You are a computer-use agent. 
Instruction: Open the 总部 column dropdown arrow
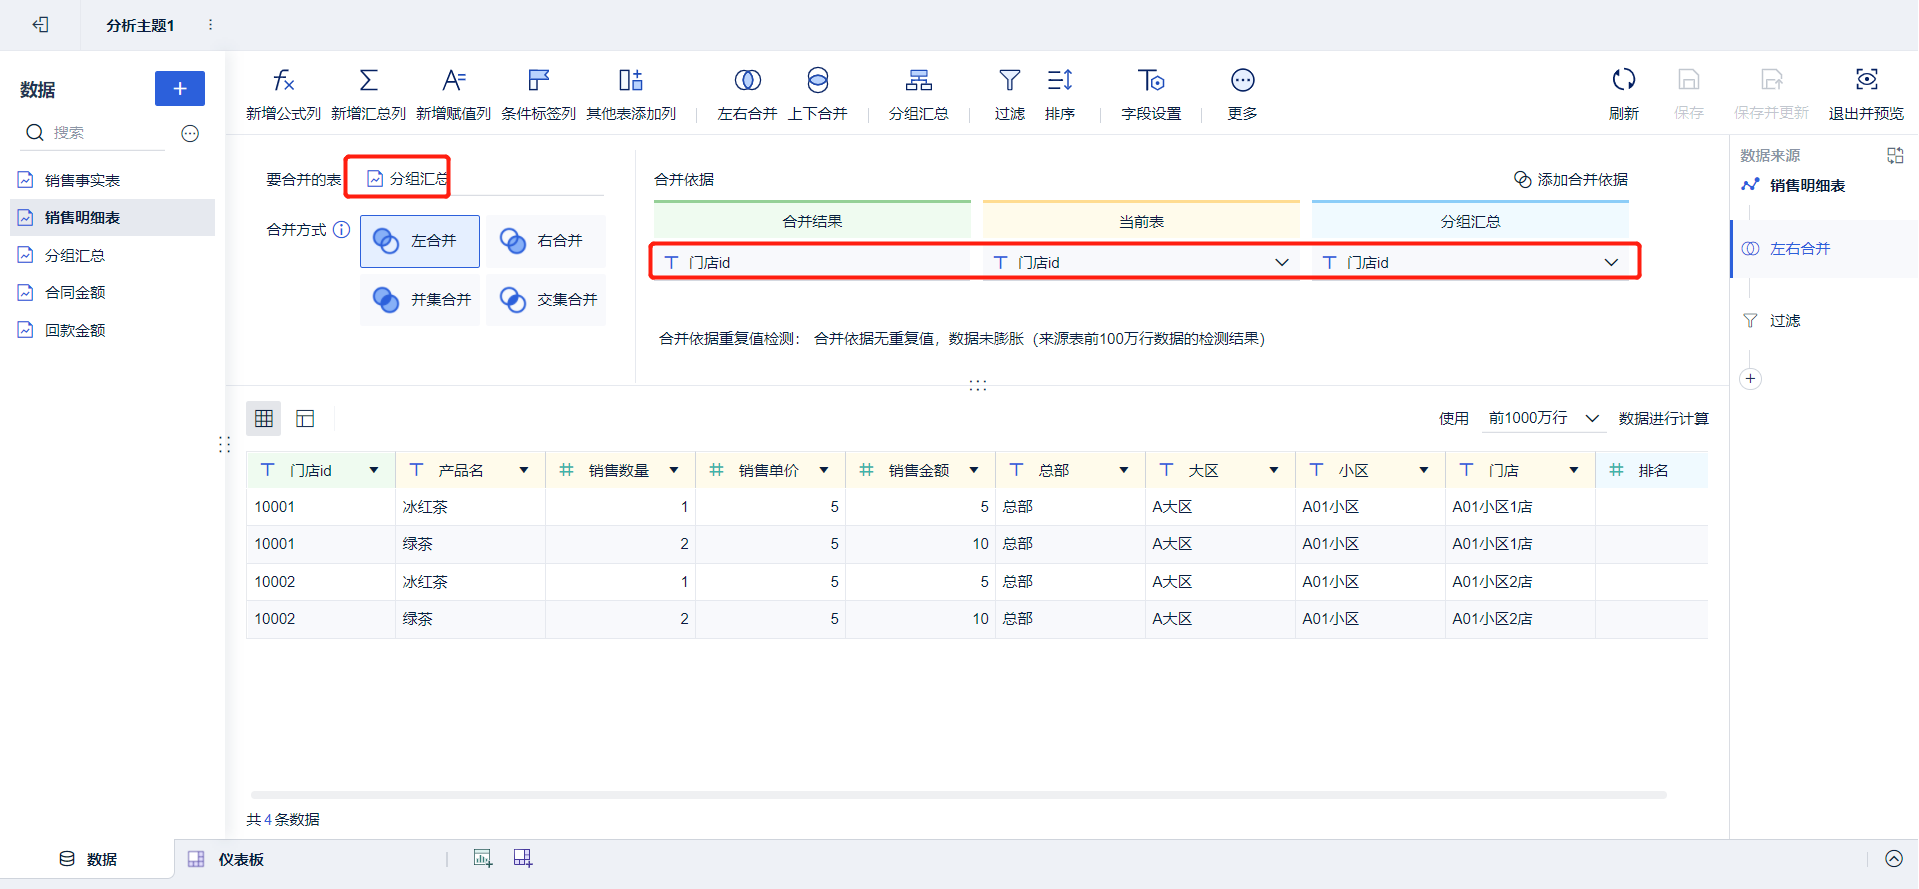pyautogui.click(x=1124, y=470)
